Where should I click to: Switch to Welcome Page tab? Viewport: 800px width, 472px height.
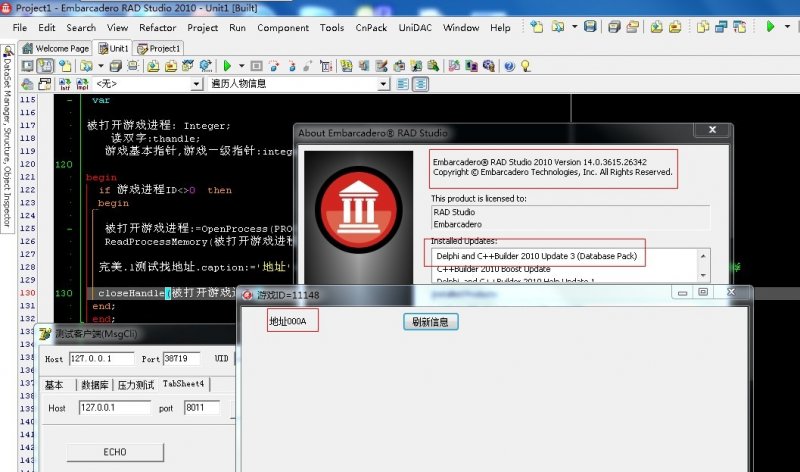(56, 48)
